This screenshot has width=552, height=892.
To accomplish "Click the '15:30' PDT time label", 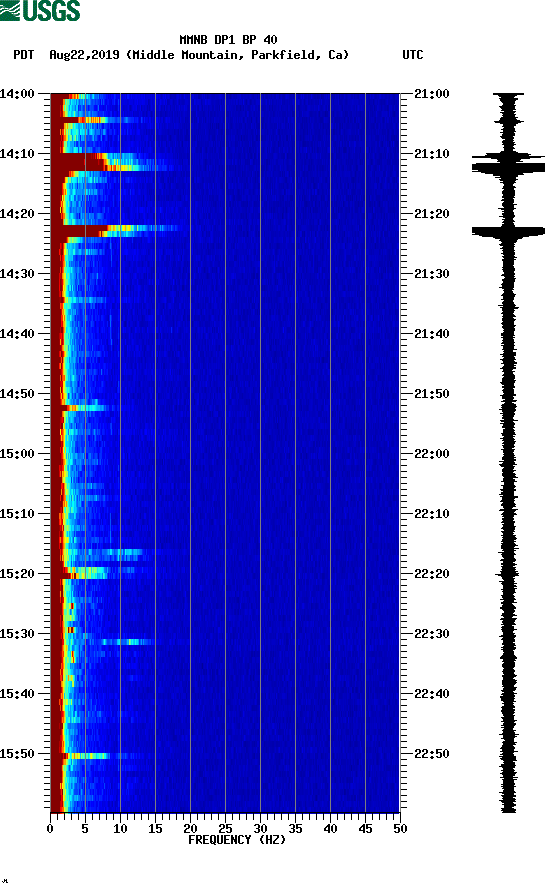I will pyautogui.click(x=17, y=634).
